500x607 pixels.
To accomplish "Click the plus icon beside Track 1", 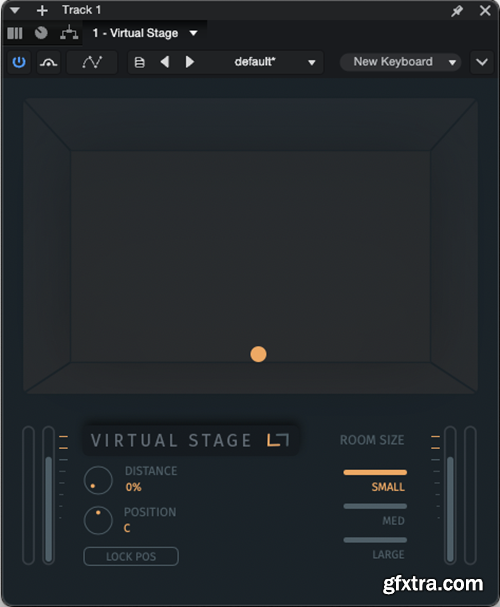I will (x=42, y=10).
